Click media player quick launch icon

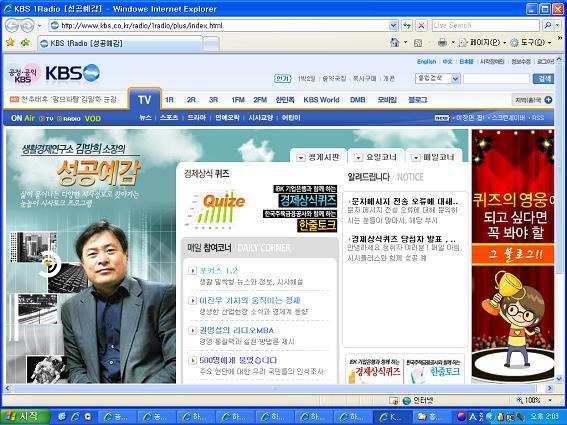click(x=88, y=417)
